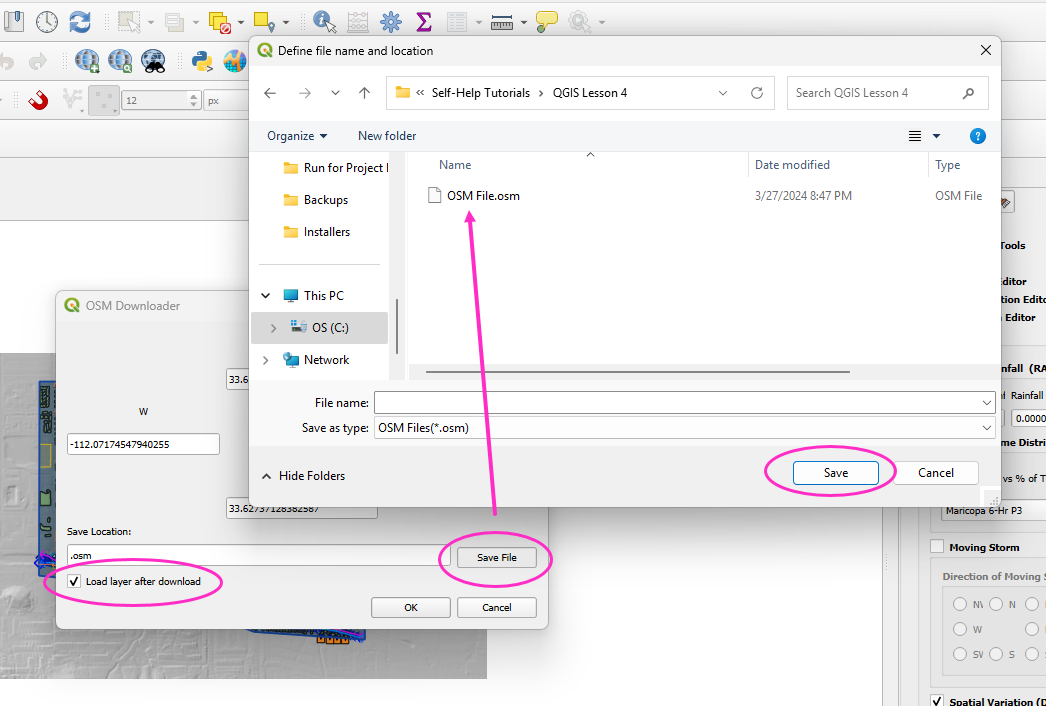The image size is (1046, 706).
Task: Enable the magnet snapping tool
Action: coord(38,100)
